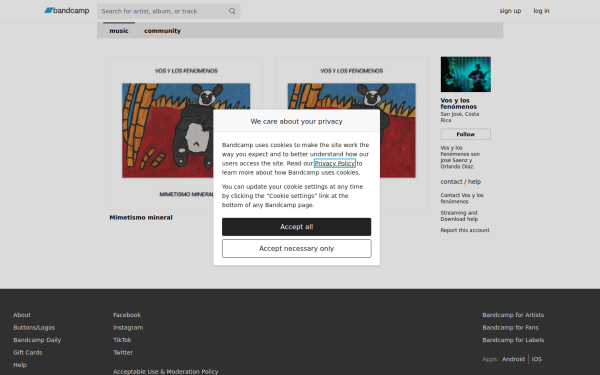
Task: Switch to the music tab
Action: click(119, 31)
